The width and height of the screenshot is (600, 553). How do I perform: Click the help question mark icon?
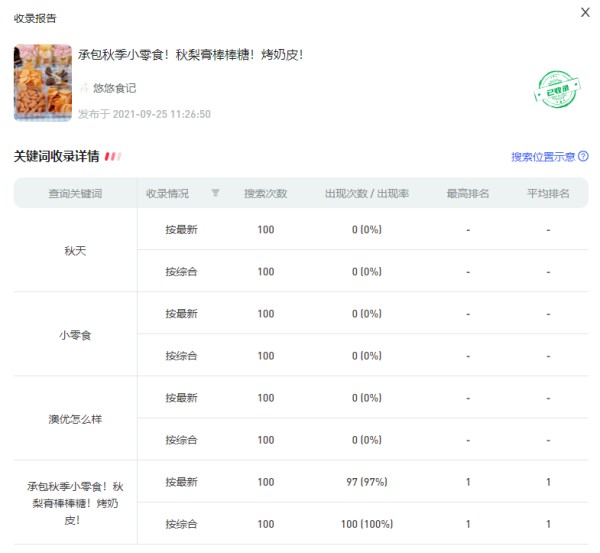coord(583,157)
